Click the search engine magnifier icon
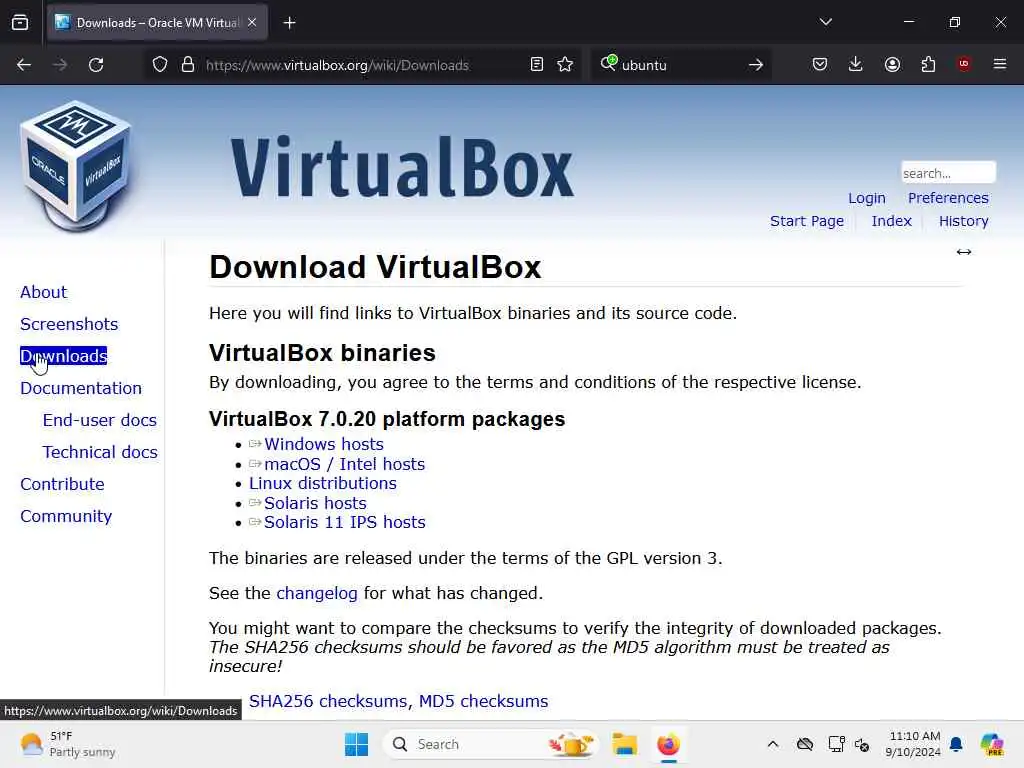 [x=608, y=63]
